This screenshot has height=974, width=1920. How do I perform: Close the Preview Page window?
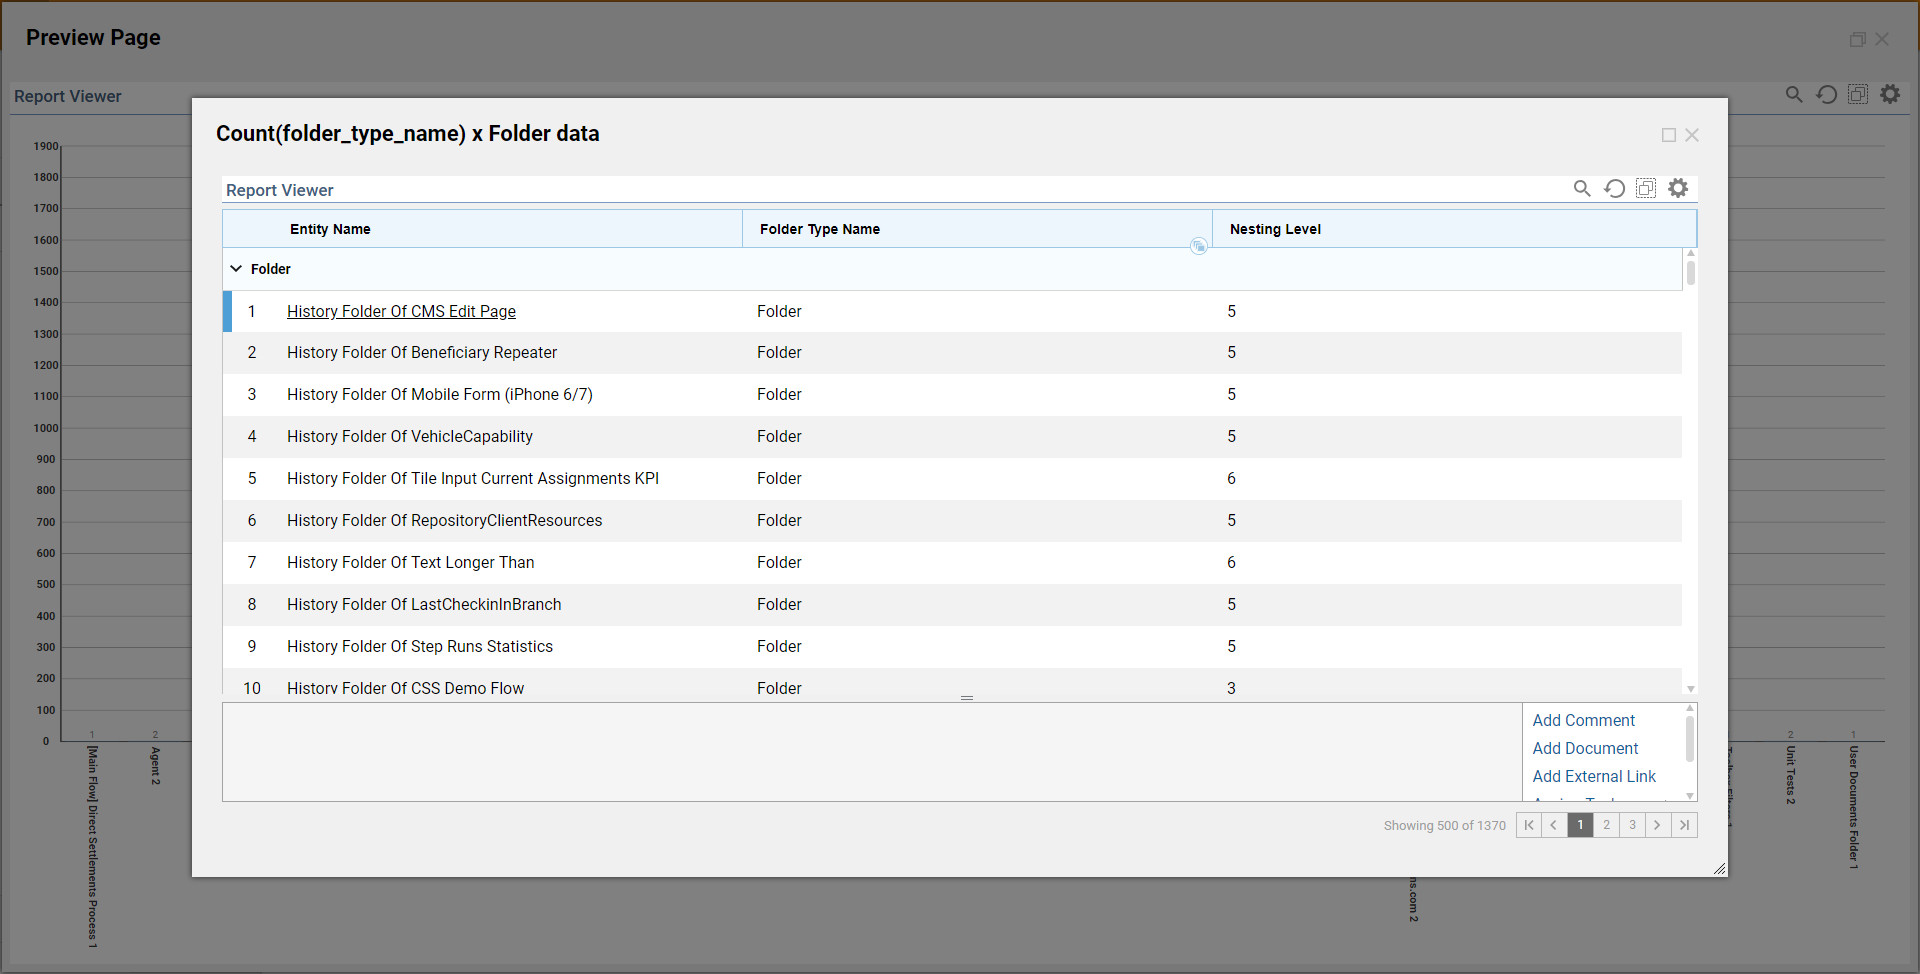pos(1882,39)
